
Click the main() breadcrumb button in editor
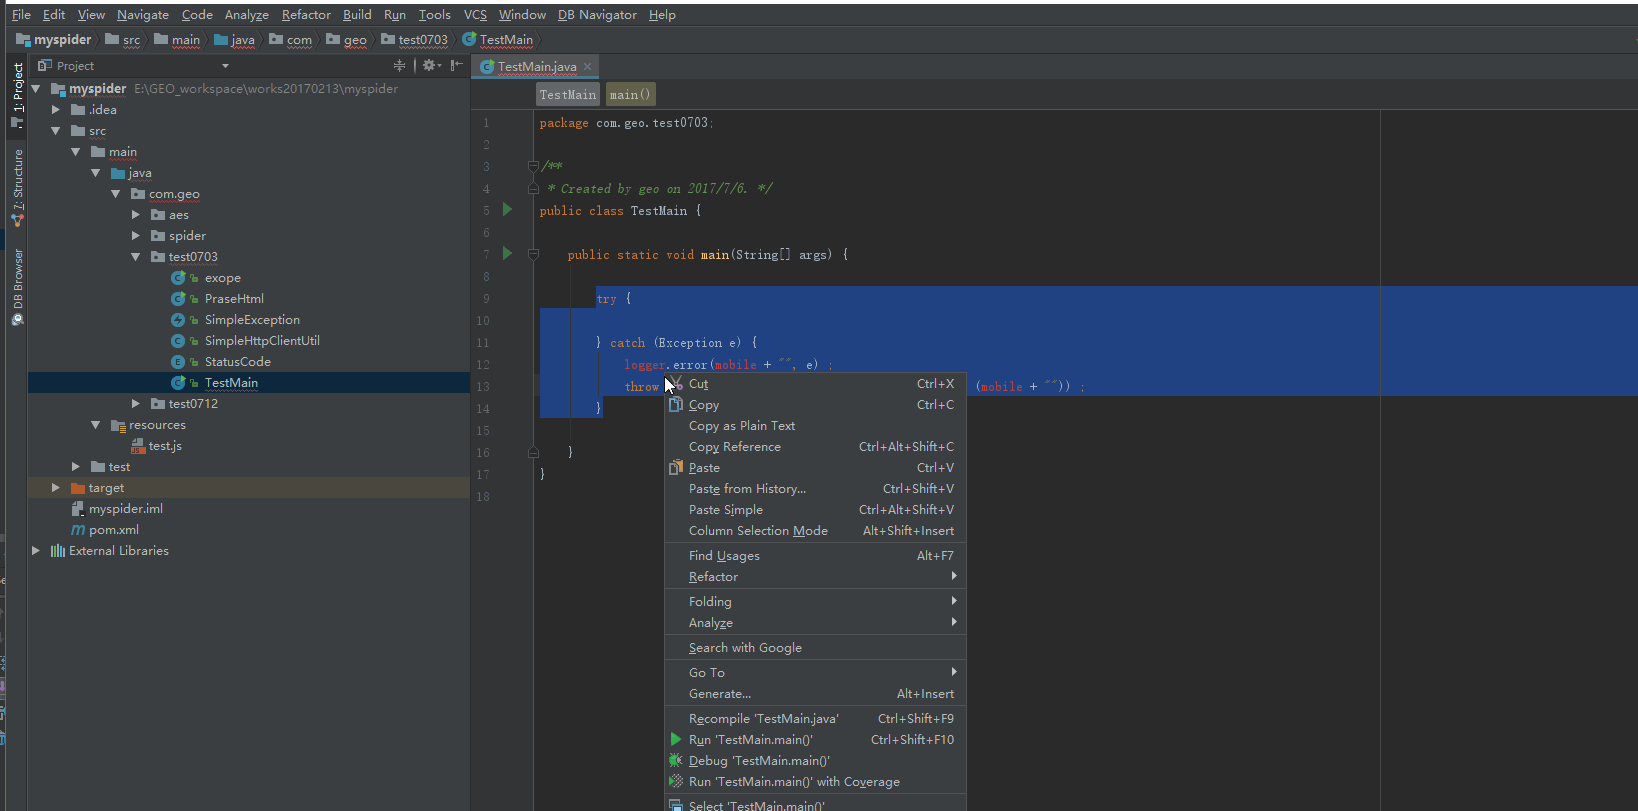pos(630,95)
